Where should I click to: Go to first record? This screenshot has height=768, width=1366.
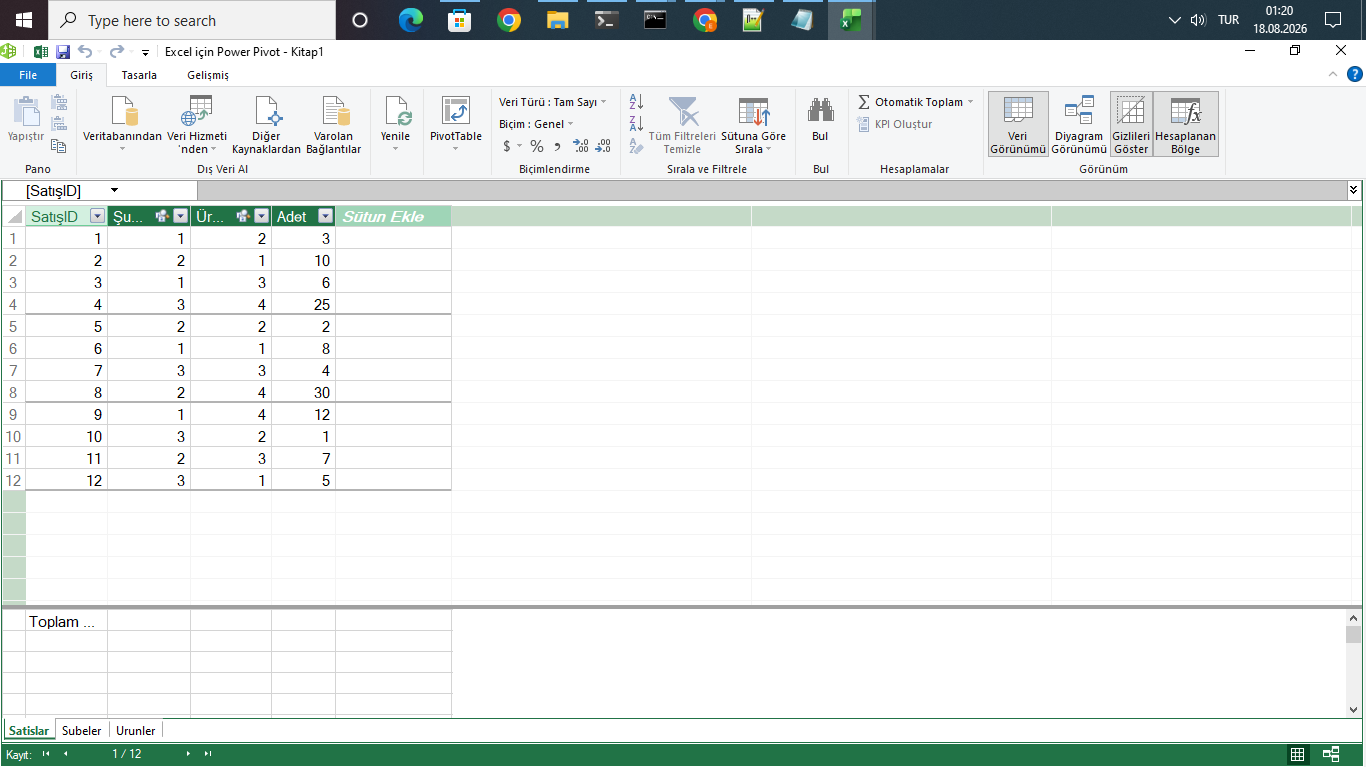pos(46,754)
